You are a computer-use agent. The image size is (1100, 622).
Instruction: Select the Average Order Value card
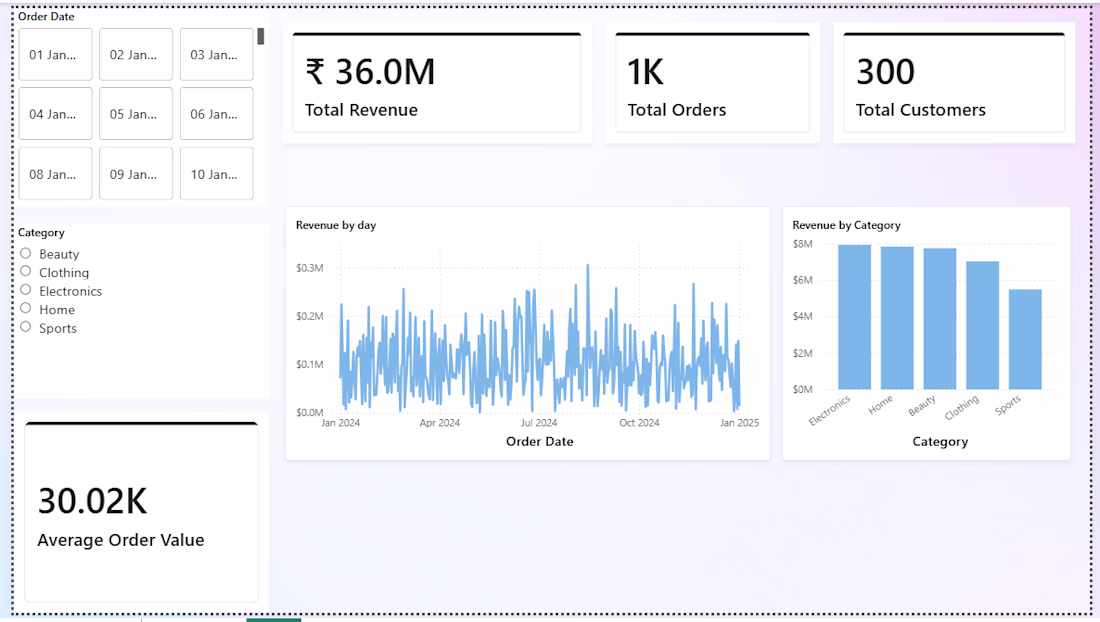pyautogui.click(x=142, y=512)
